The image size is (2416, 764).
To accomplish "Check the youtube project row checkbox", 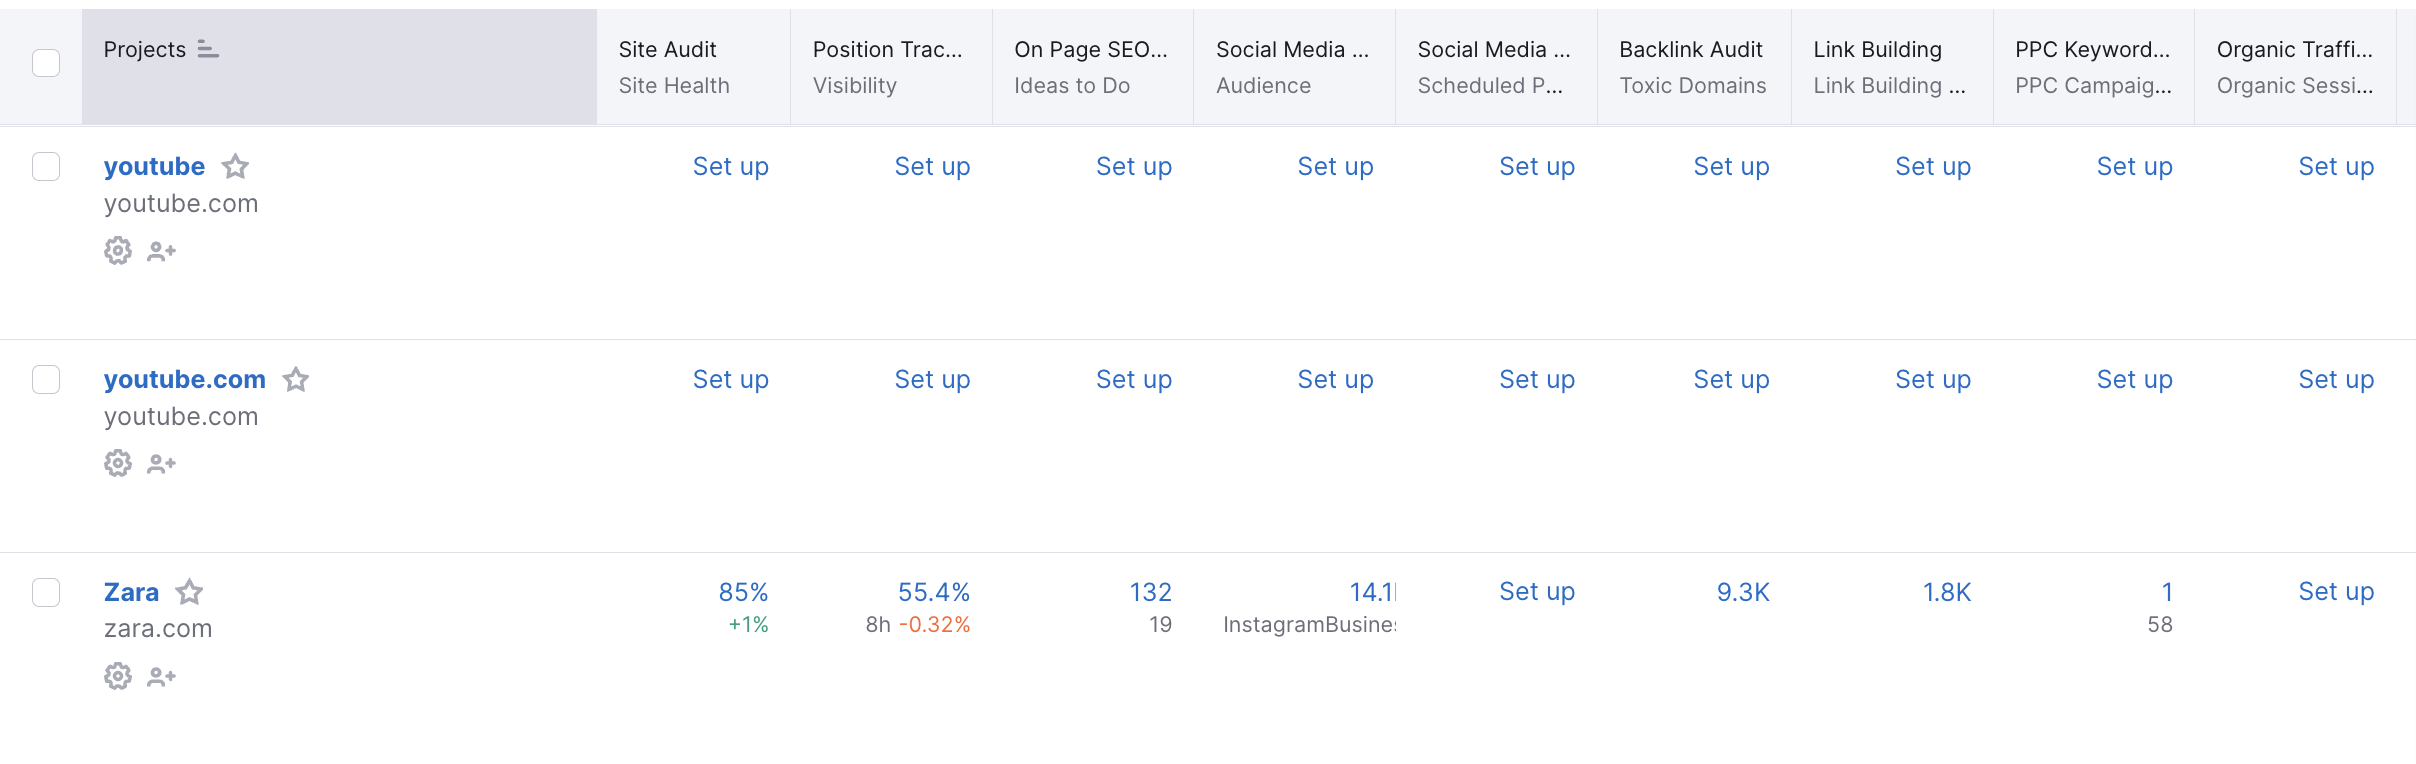I will (46, 166).
